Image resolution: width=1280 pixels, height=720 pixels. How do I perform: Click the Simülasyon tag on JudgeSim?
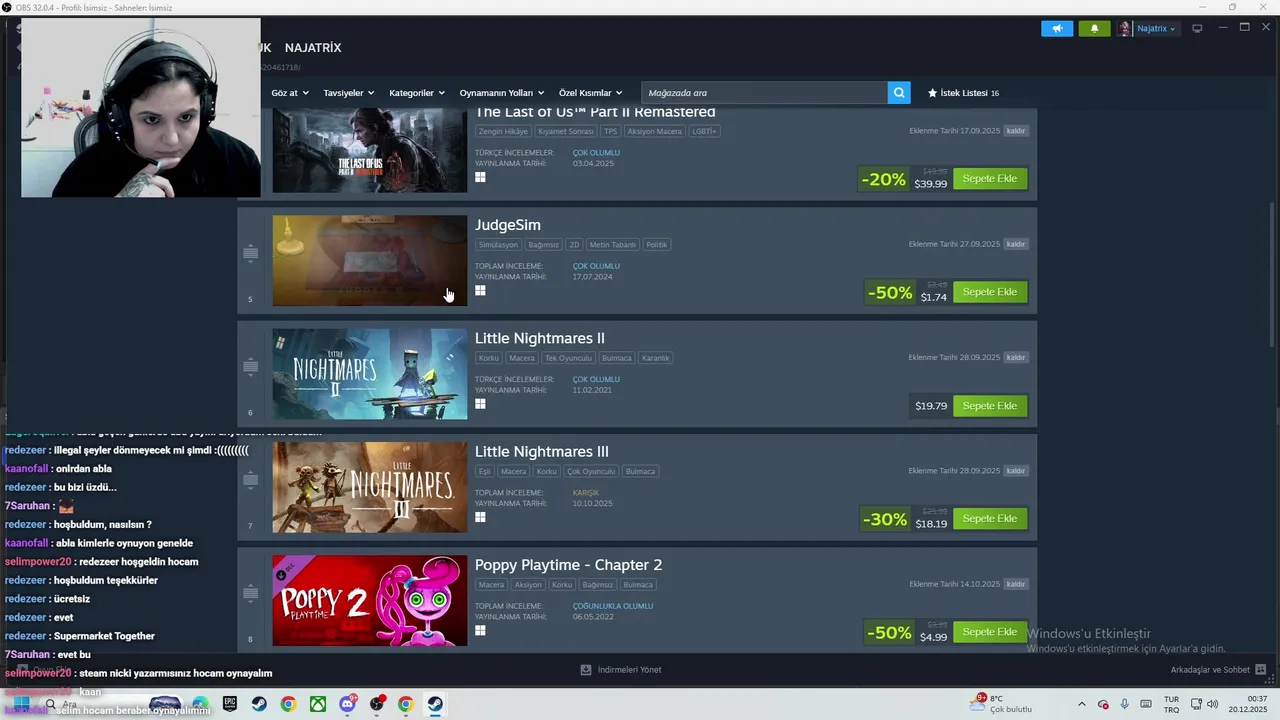click(x=498, y=245)
